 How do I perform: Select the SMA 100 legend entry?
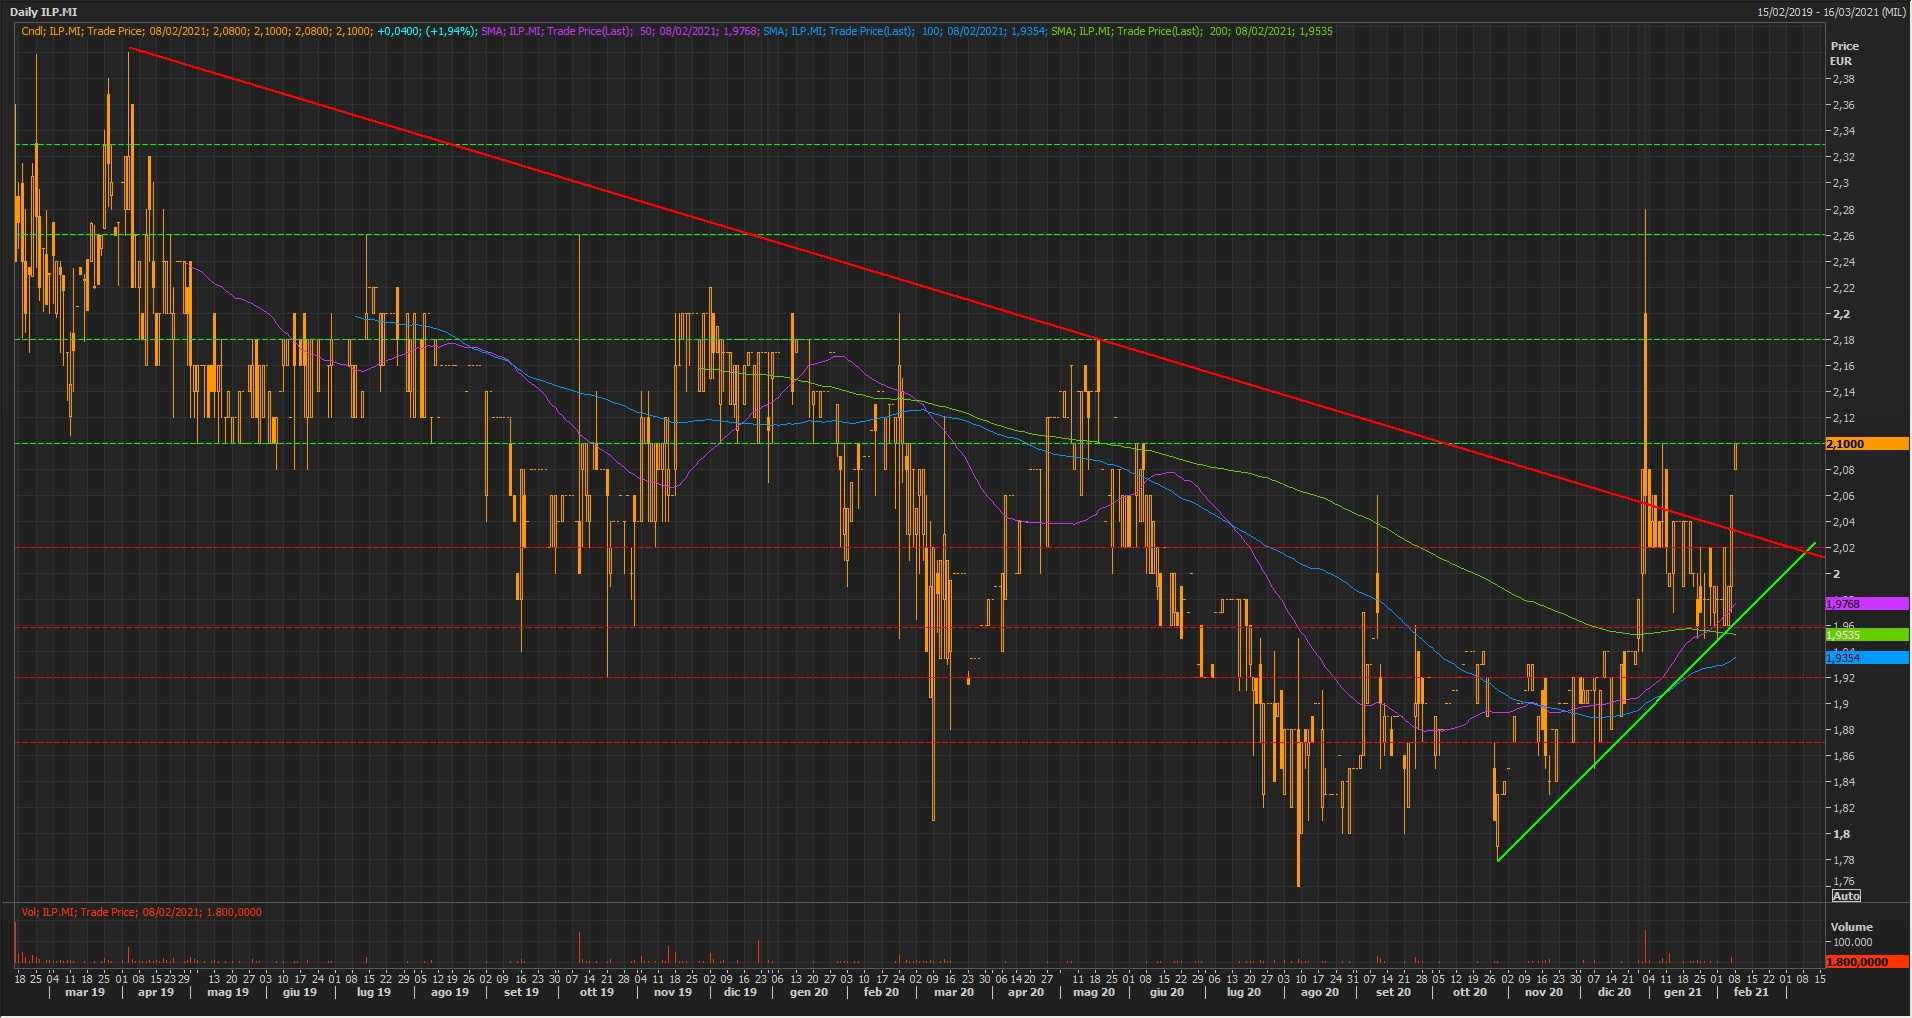[905, 31]
